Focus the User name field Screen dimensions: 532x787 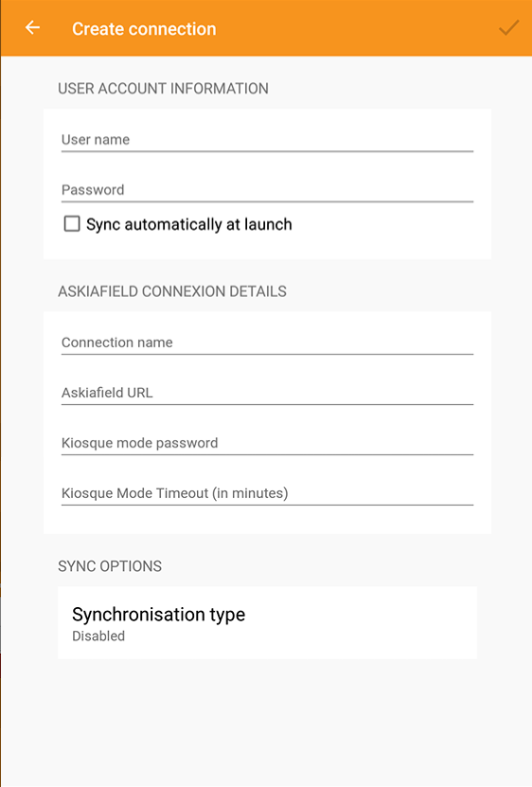[267, 140]
